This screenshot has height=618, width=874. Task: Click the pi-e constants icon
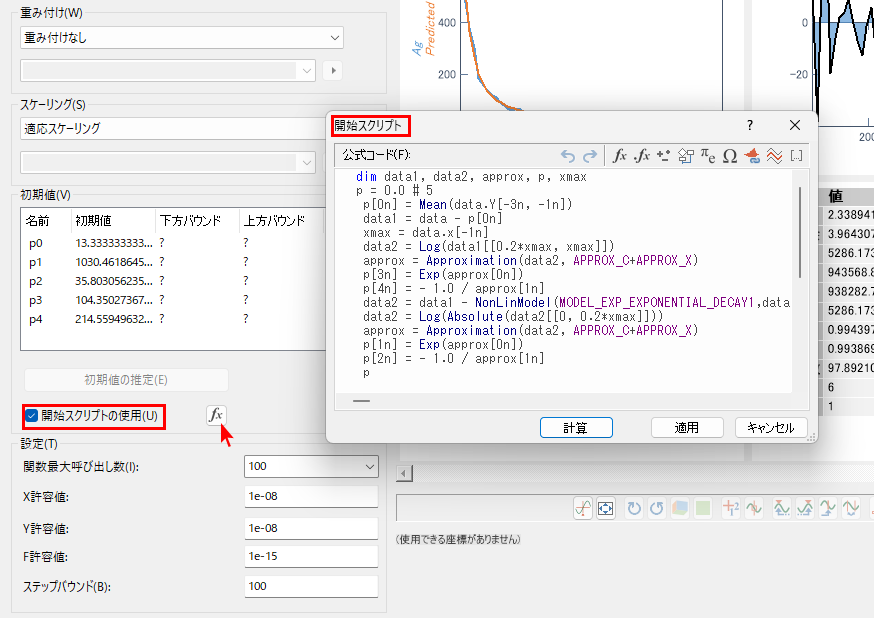click(707, 155)
